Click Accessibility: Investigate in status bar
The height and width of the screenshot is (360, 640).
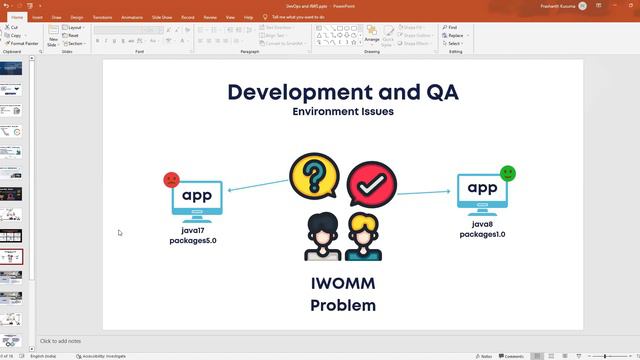pyautogui.click(x=101, y=356)
